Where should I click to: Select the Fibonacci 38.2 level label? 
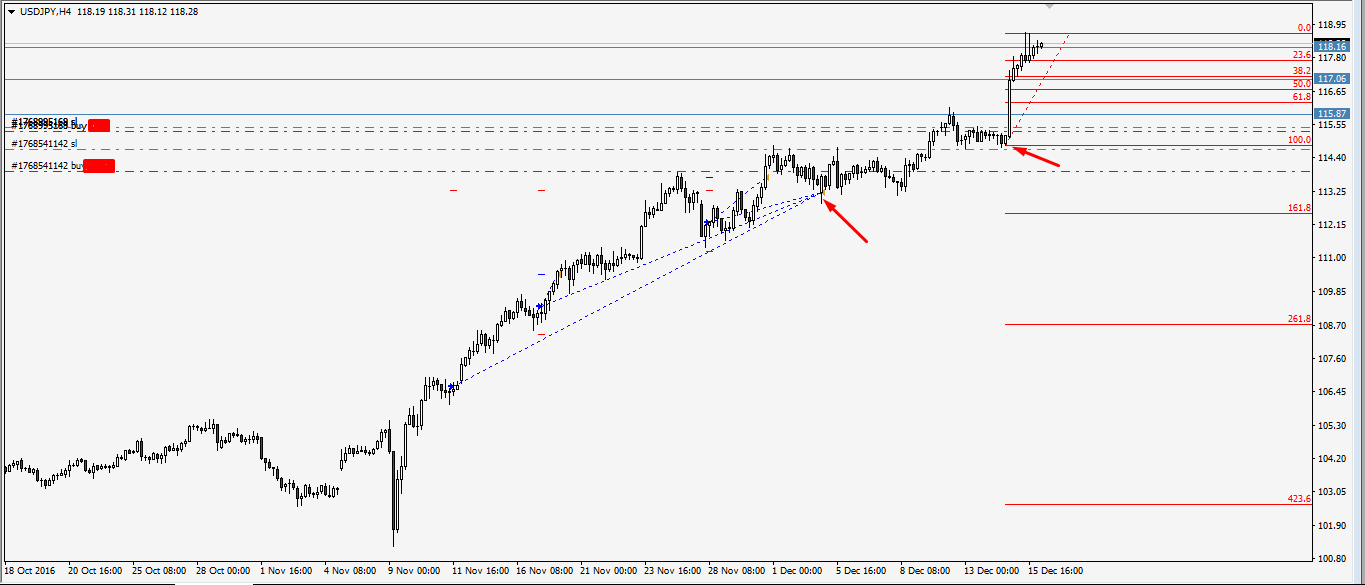[1301, 71]
